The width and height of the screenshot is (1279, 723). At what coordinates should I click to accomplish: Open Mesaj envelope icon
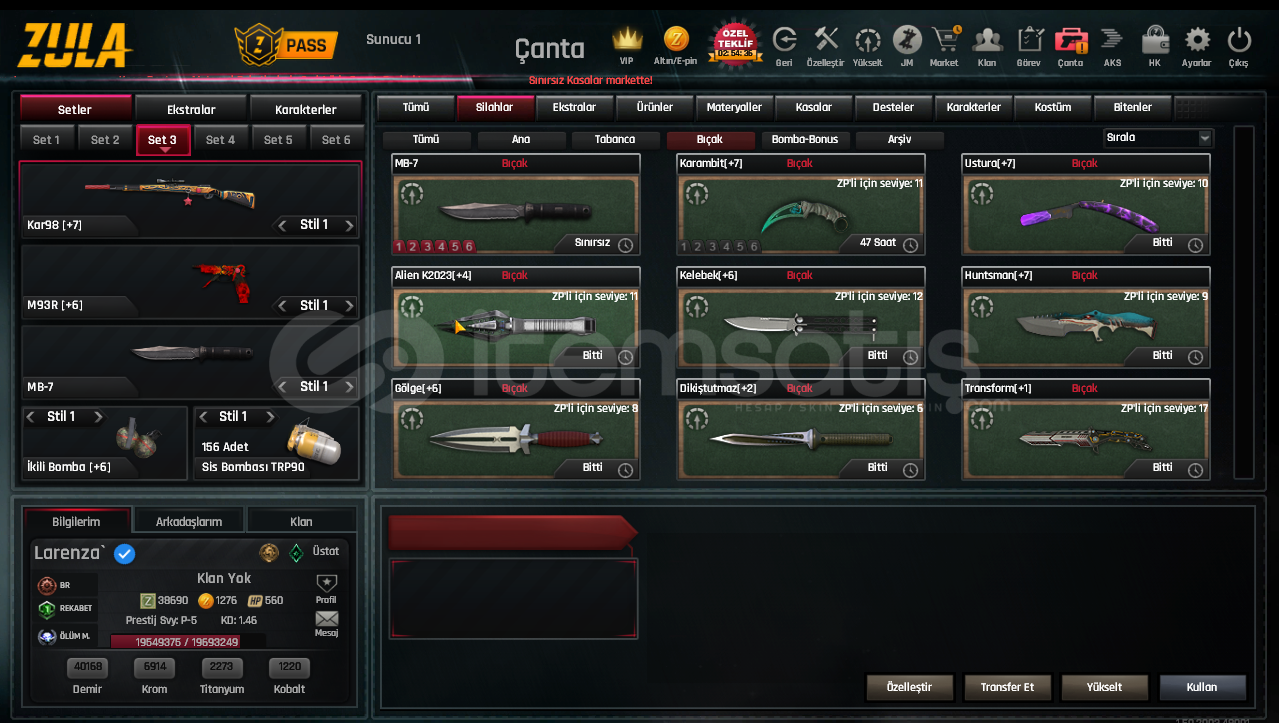(x=326, y=619)
